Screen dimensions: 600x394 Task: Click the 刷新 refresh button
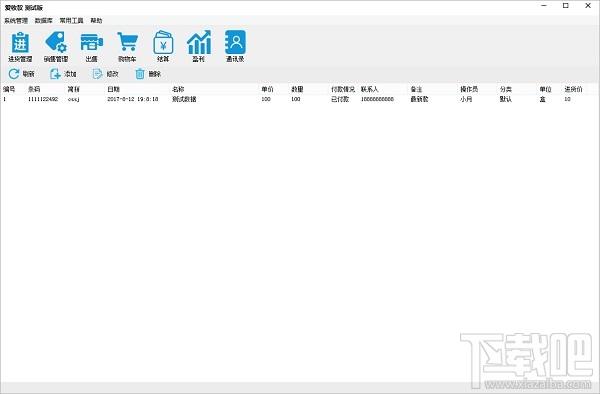click(21, 74)
